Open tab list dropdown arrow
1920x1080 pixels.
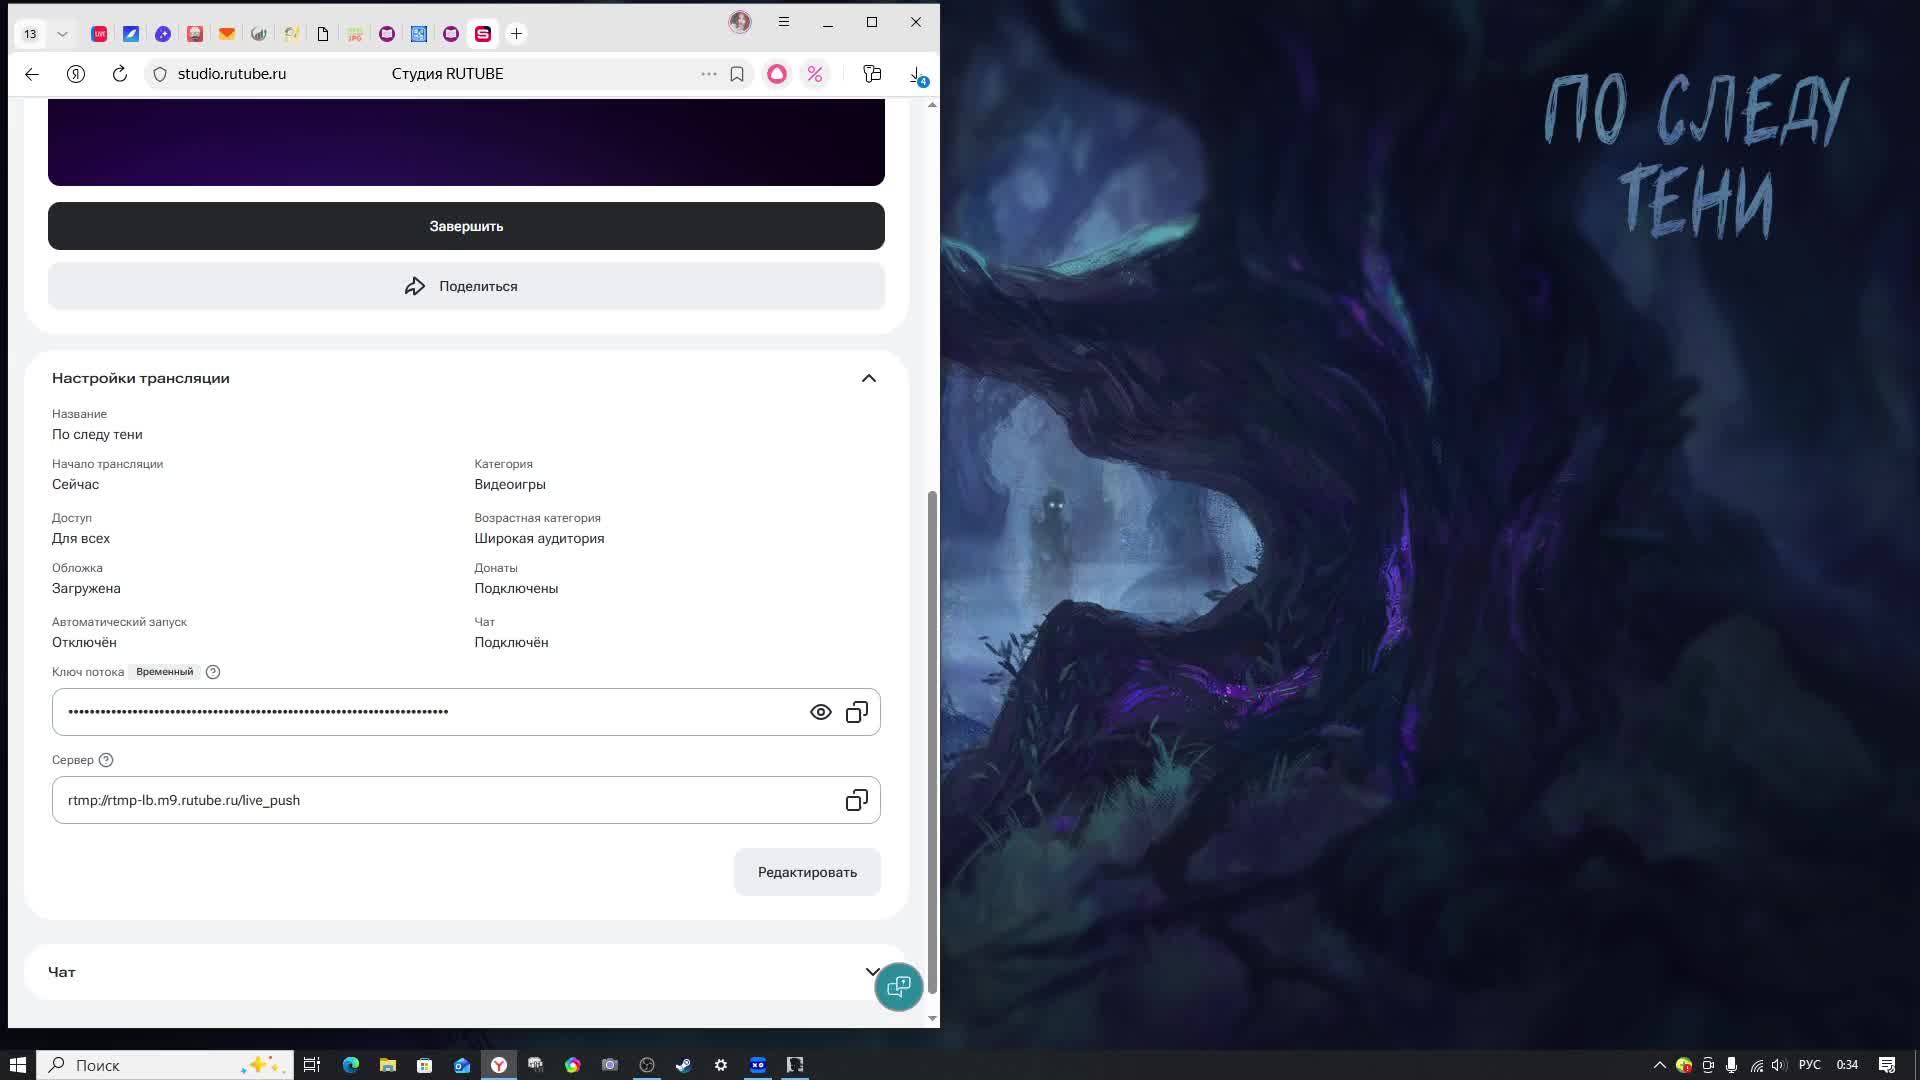point(62,34)
